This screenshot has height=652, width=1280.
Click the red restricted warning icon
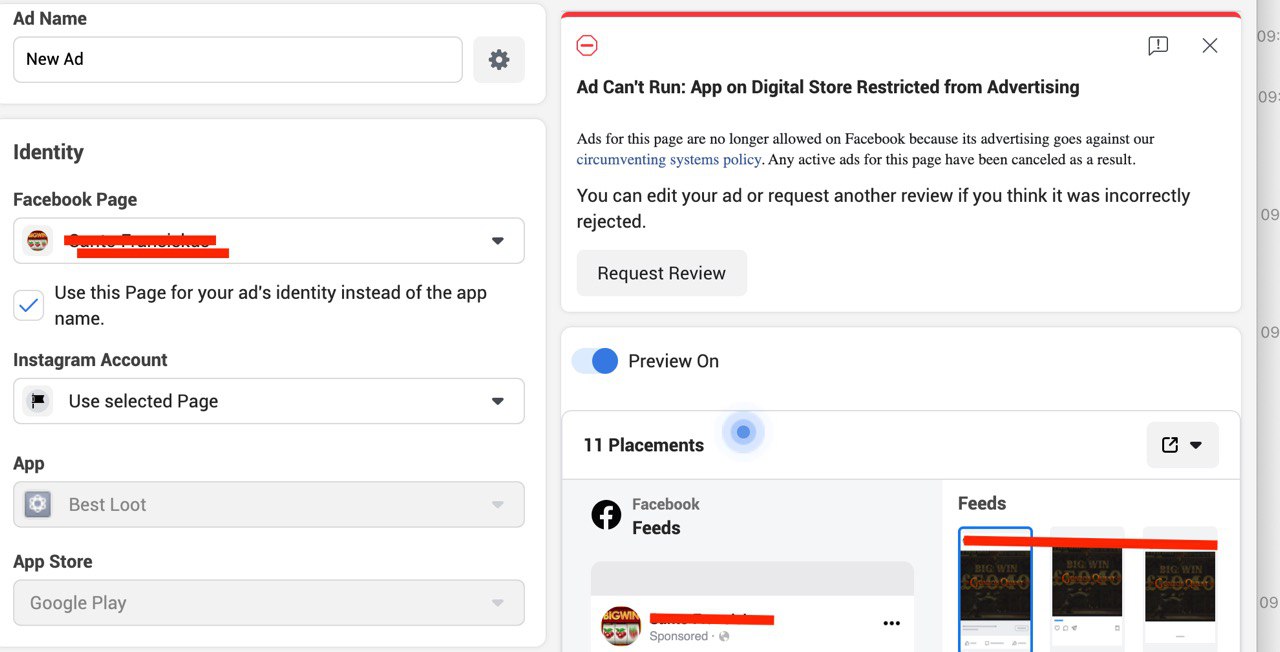587,46
